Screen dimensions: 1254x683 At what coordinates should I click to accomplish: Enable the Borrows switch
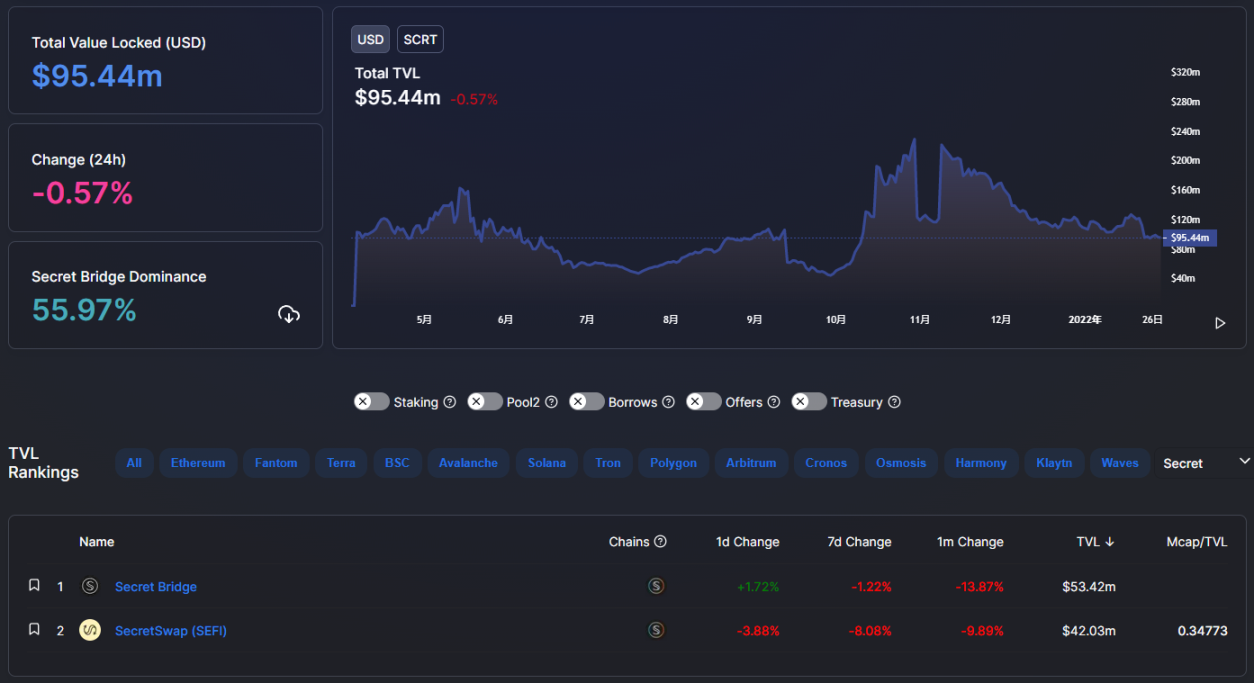587,401
